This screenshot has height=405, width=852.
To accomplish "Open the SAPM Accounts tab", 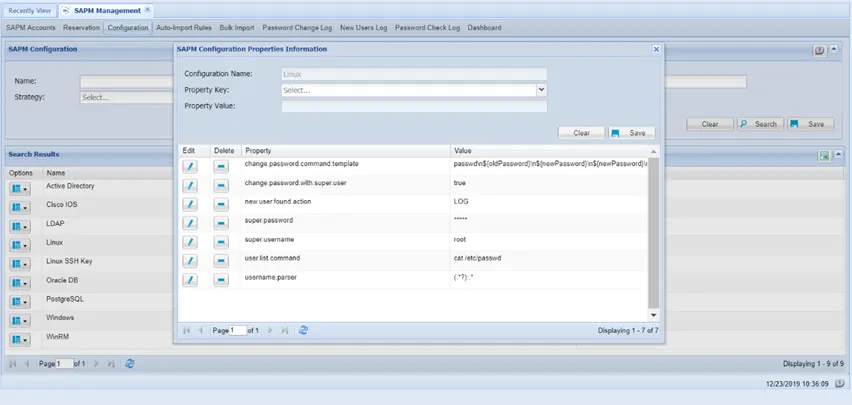I will coord(31,28).
